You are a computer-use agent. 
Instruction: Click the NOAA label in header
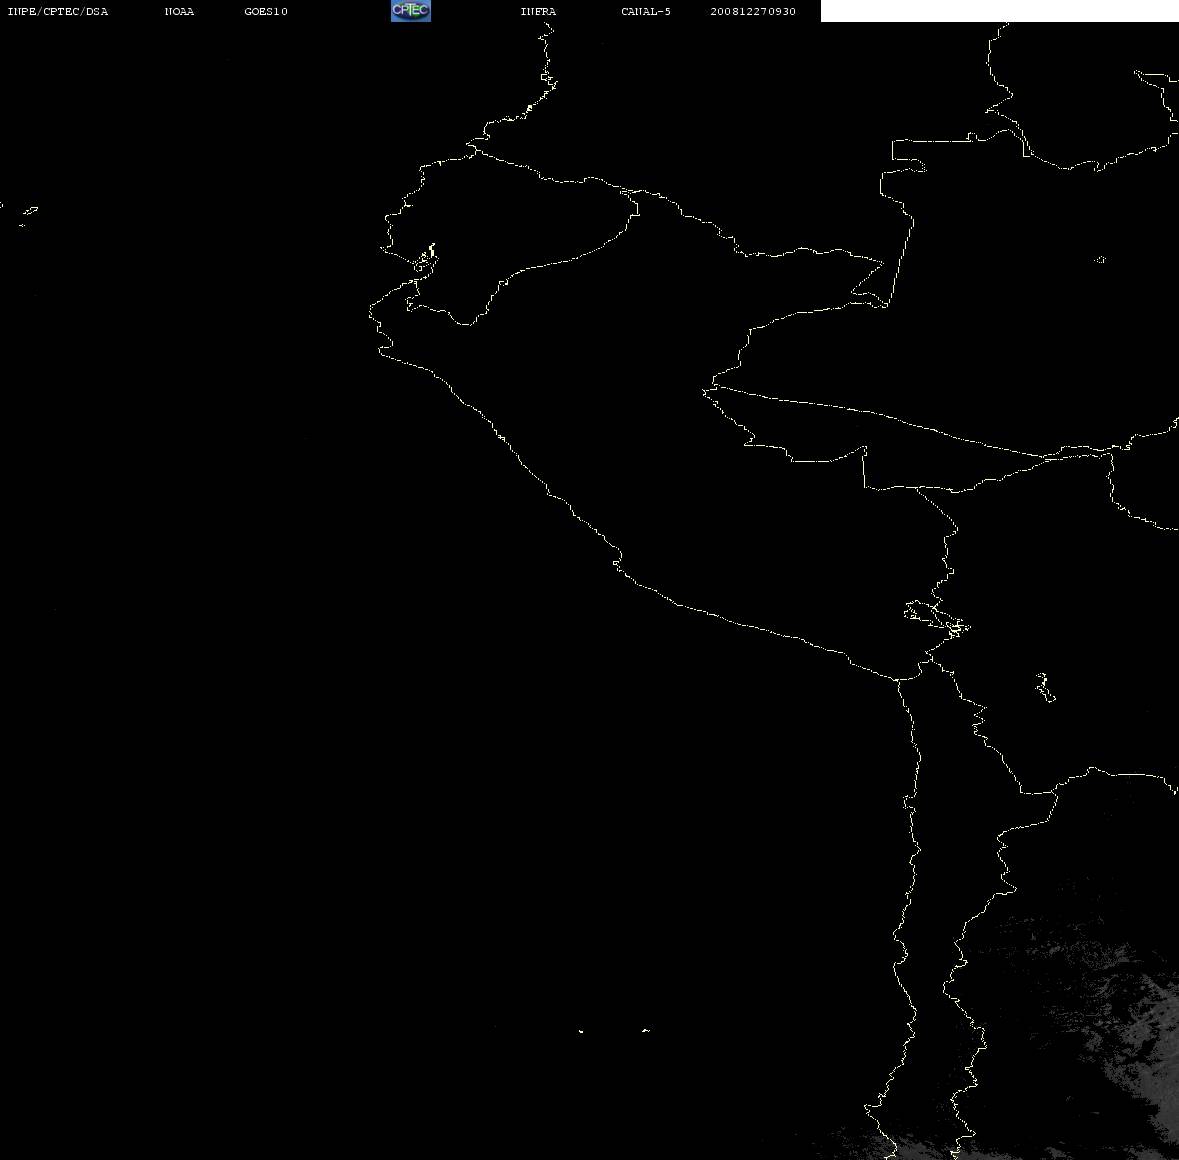coord(179,12)
